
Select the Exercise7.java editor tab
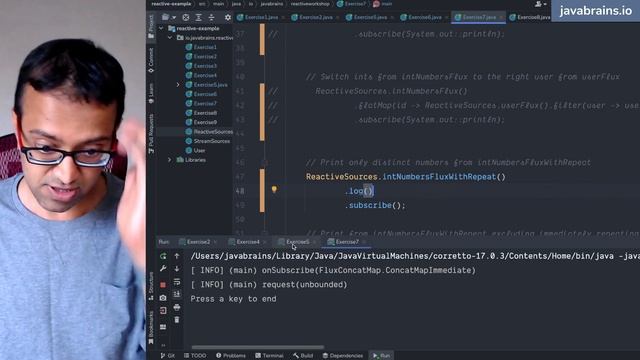click(478, 17)
